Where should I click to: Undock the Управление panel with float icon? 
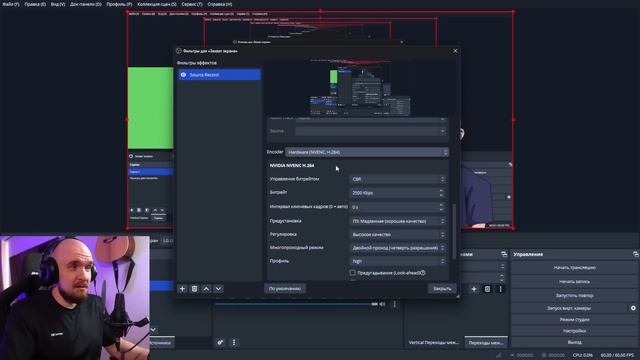coord(636,254)
